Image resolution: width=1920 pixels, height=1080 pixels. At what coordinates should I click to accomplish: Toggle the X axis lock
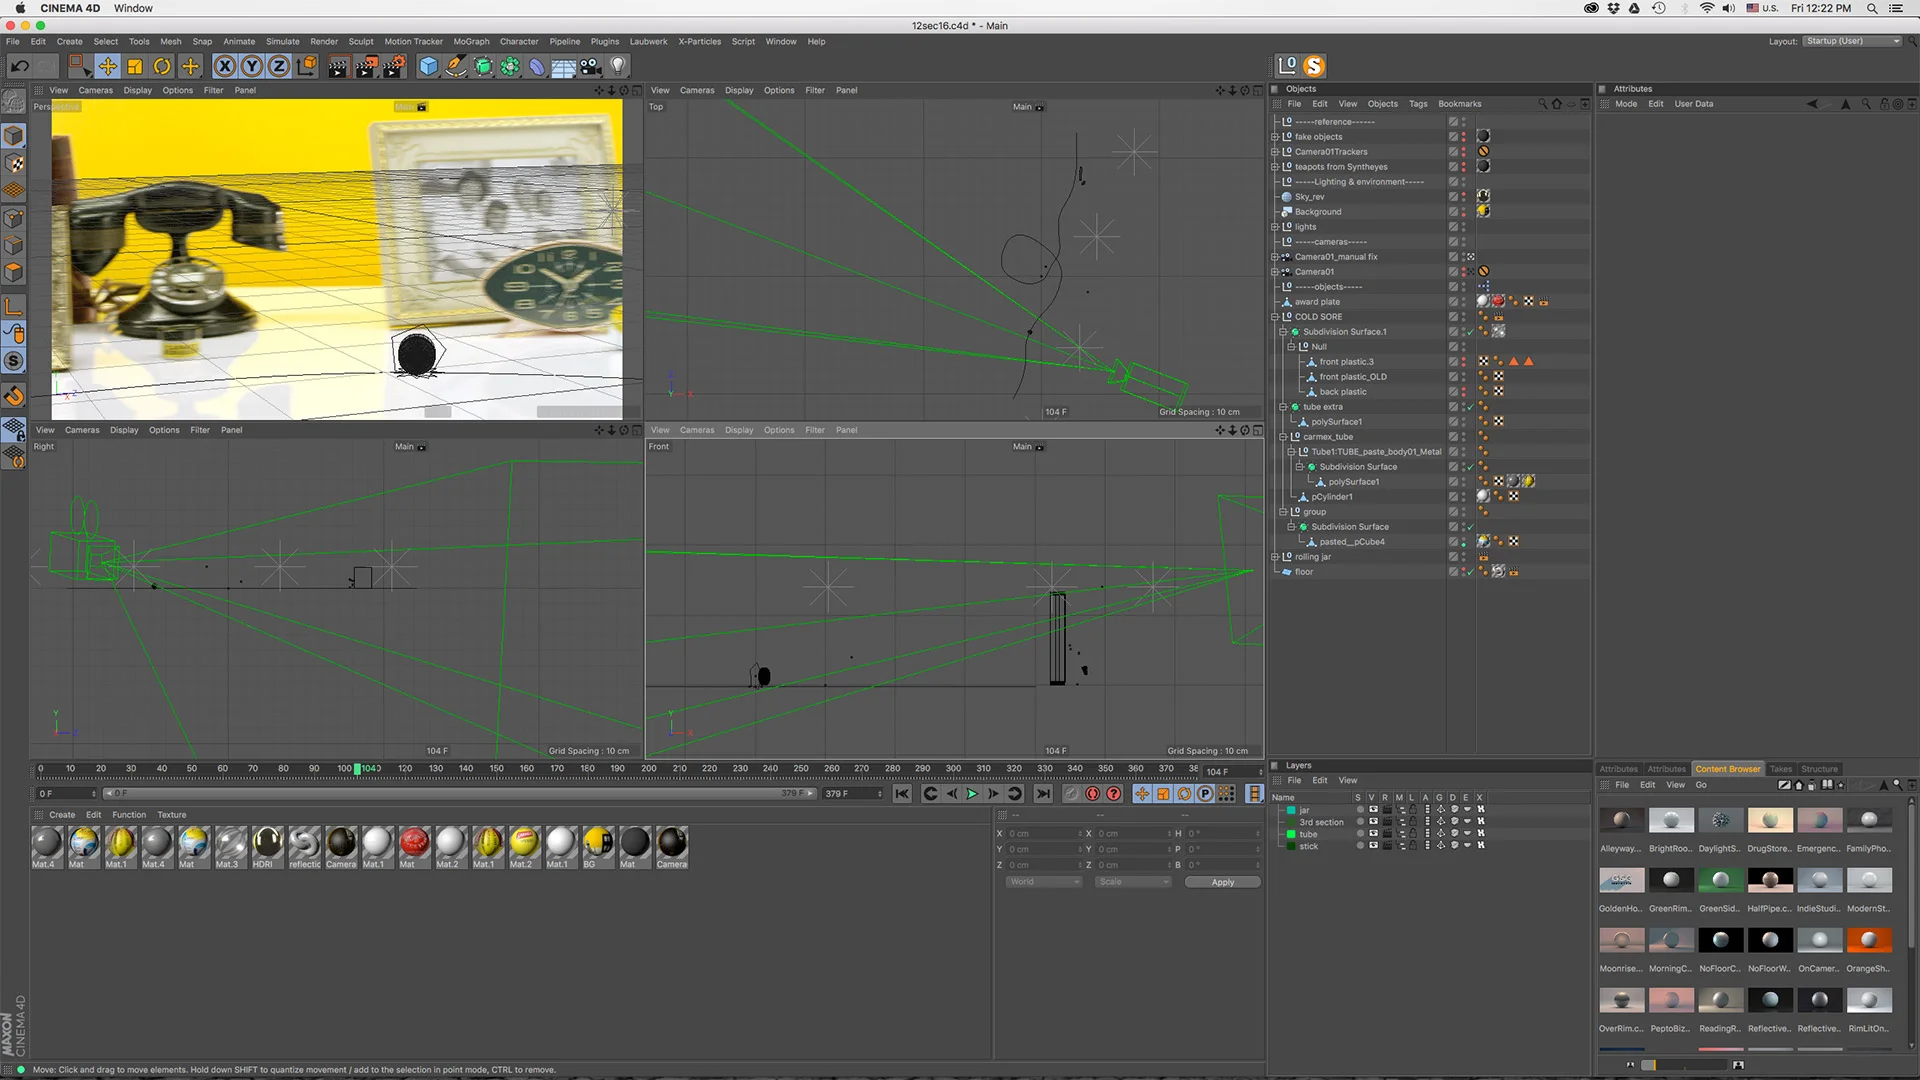(225, 66)
